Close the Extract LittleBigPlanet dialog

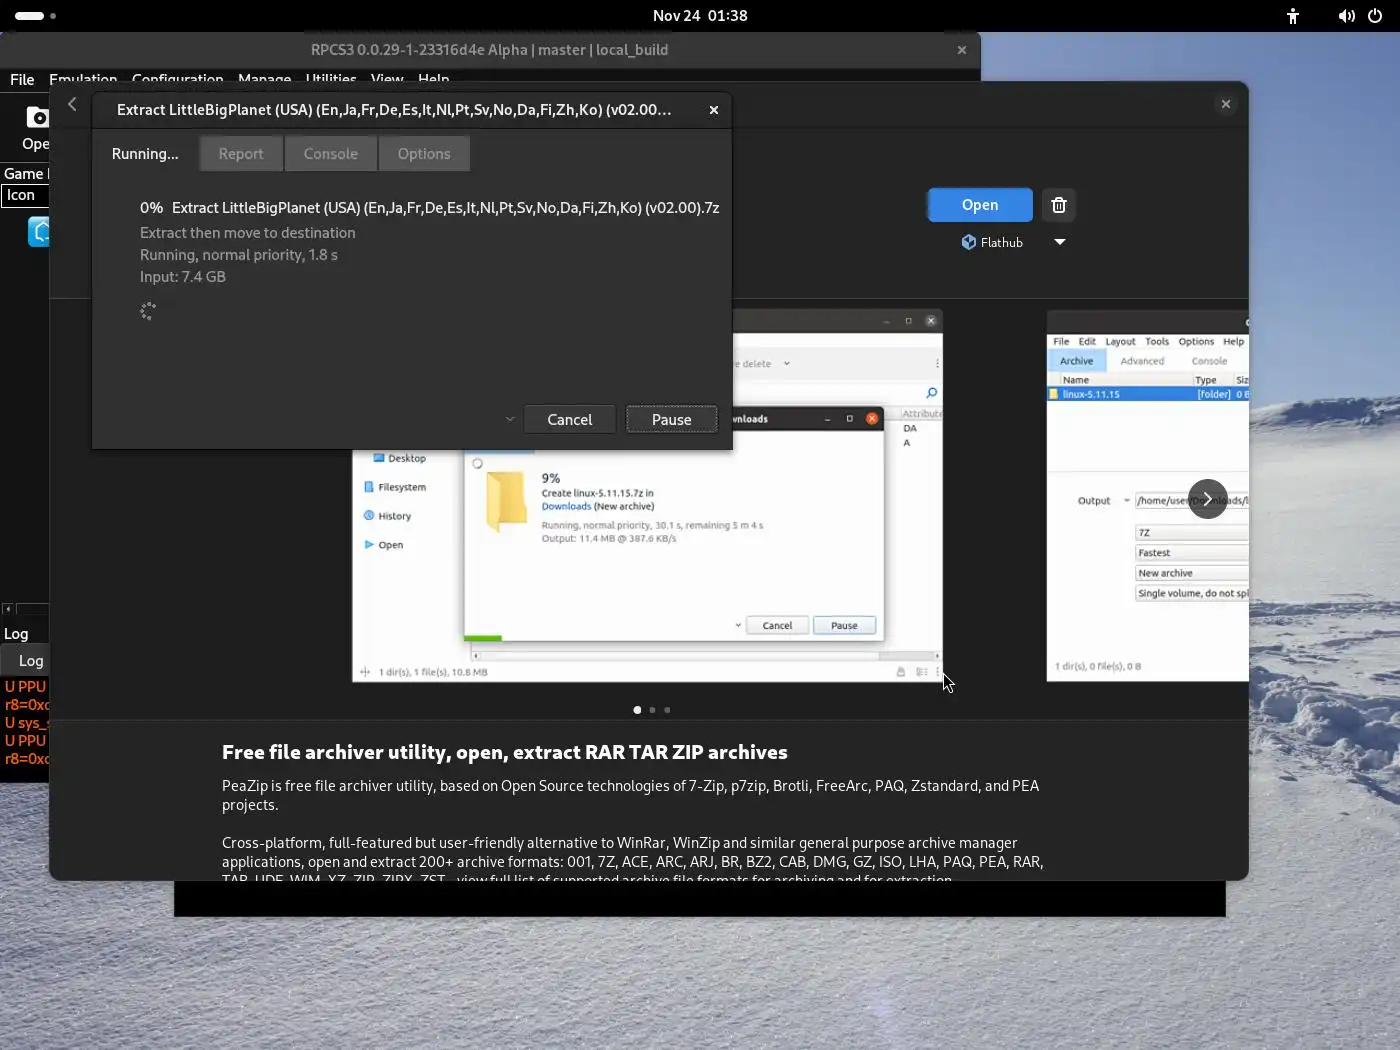click(714, 110)
